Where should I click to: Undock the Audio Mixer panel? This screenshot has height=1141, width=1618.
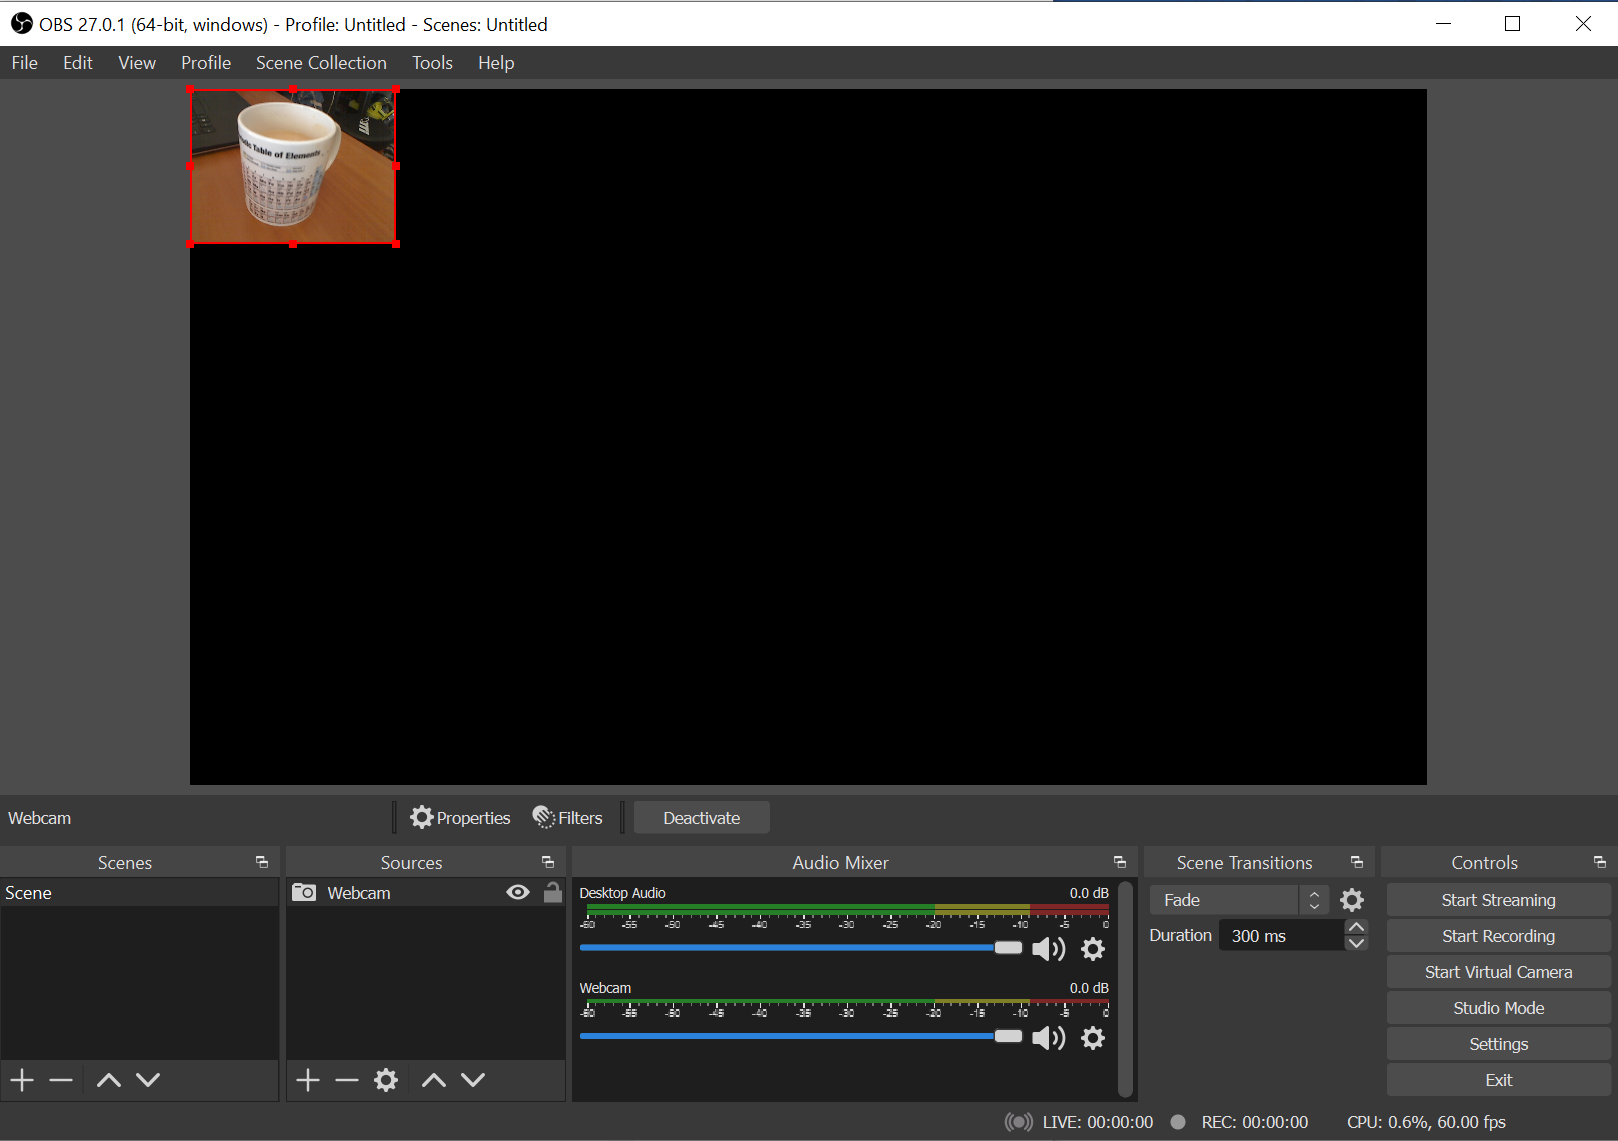1119,862
